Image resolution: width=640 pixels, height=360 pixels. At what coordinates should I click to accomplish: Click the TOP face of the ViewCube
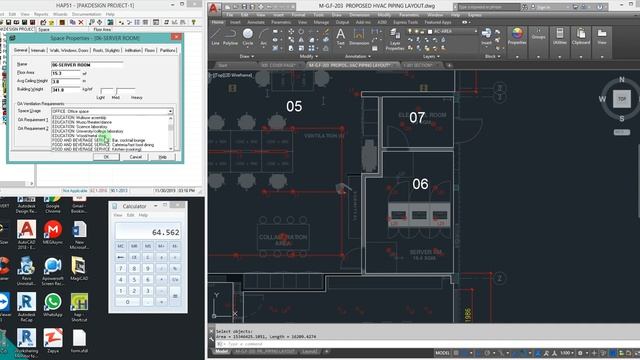point(622,99)
